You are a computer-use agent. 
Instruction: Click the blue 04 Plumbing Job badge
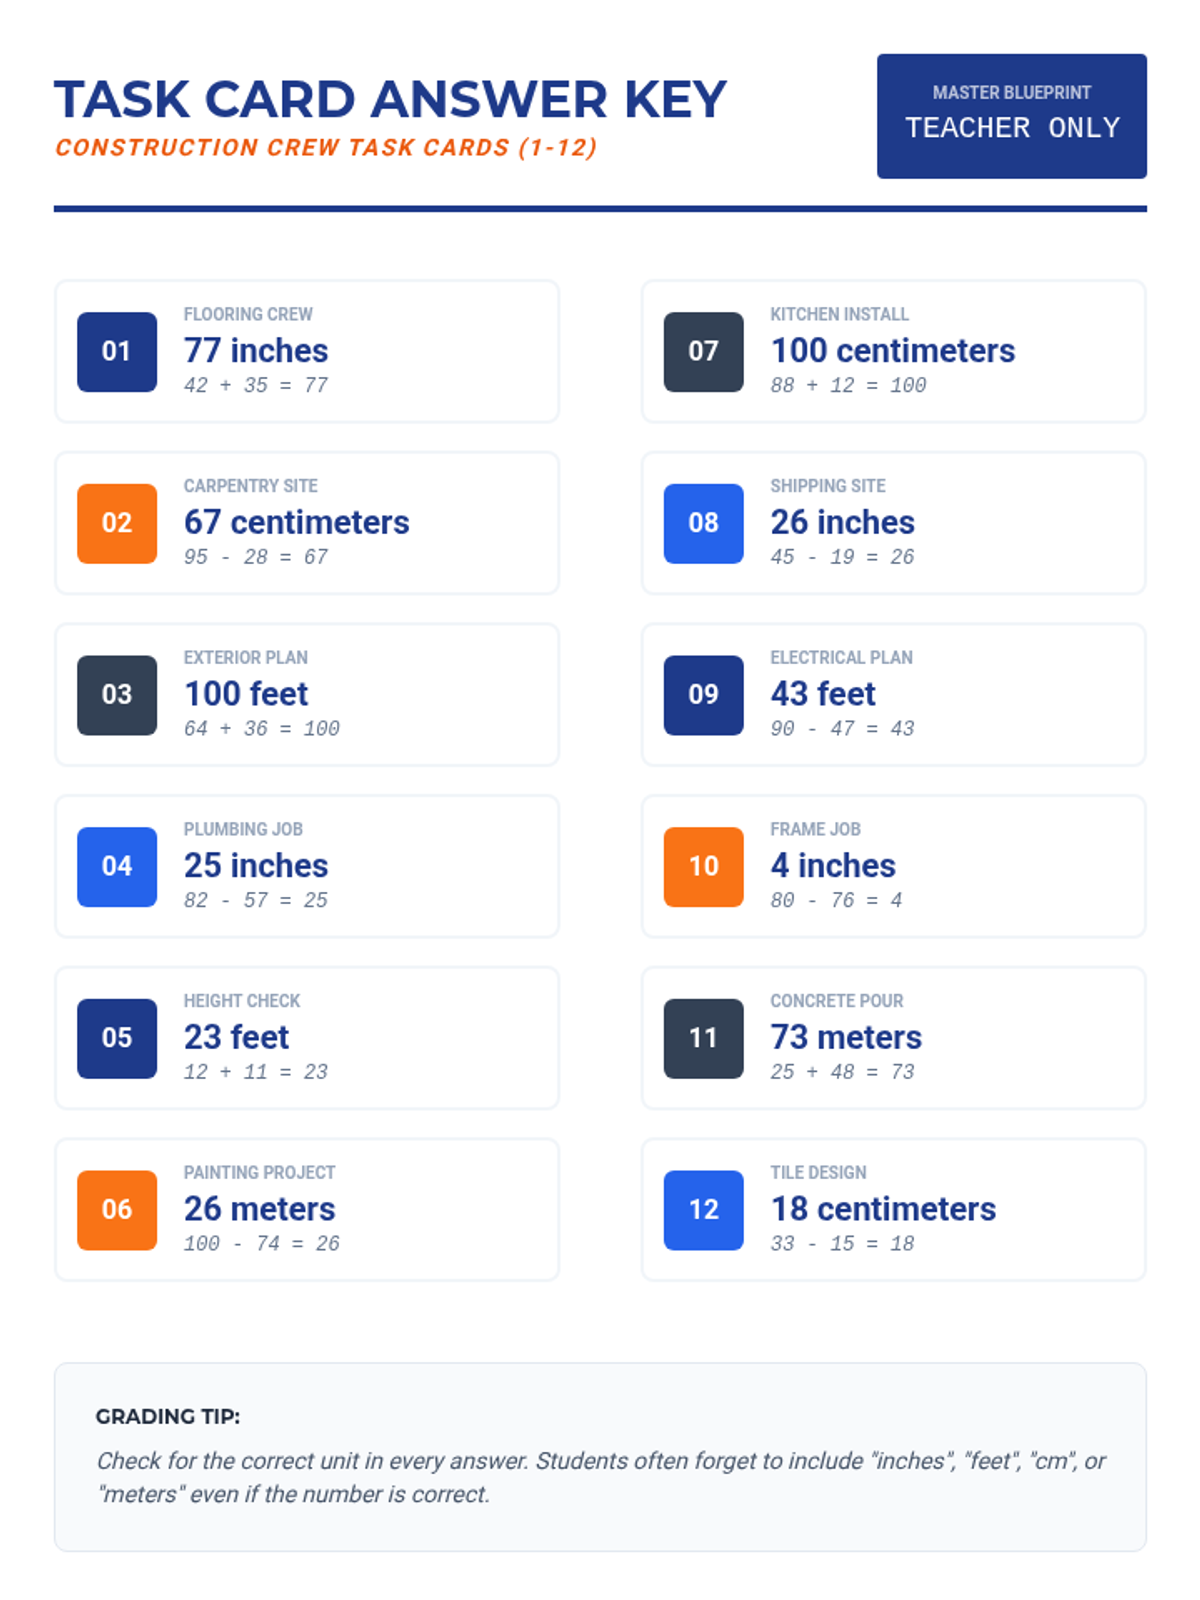[117, 866]
